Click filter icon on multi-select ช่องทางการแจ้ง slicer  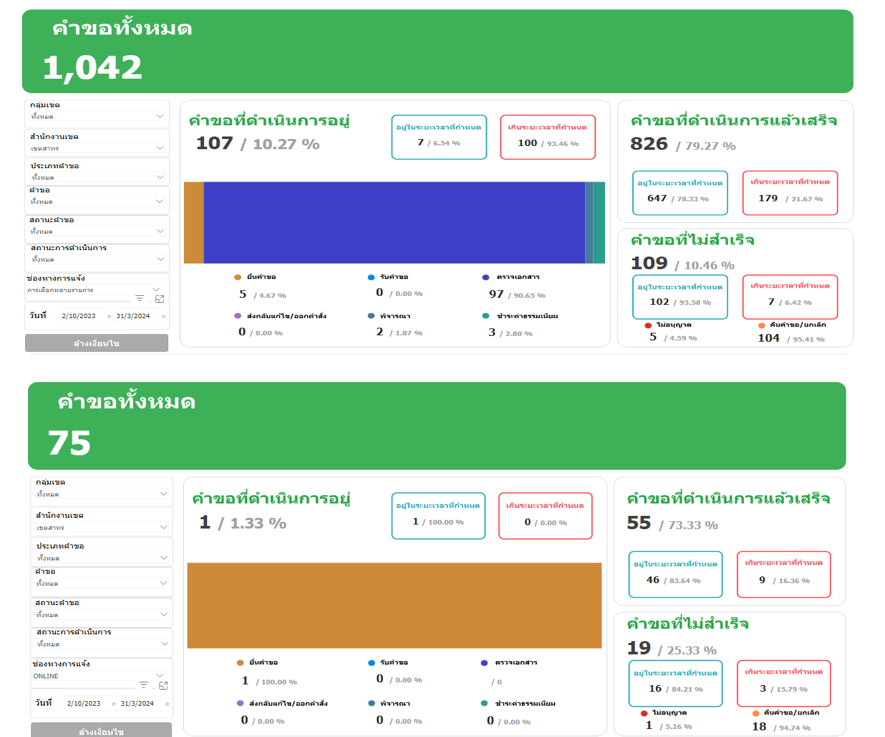point(140,298)
